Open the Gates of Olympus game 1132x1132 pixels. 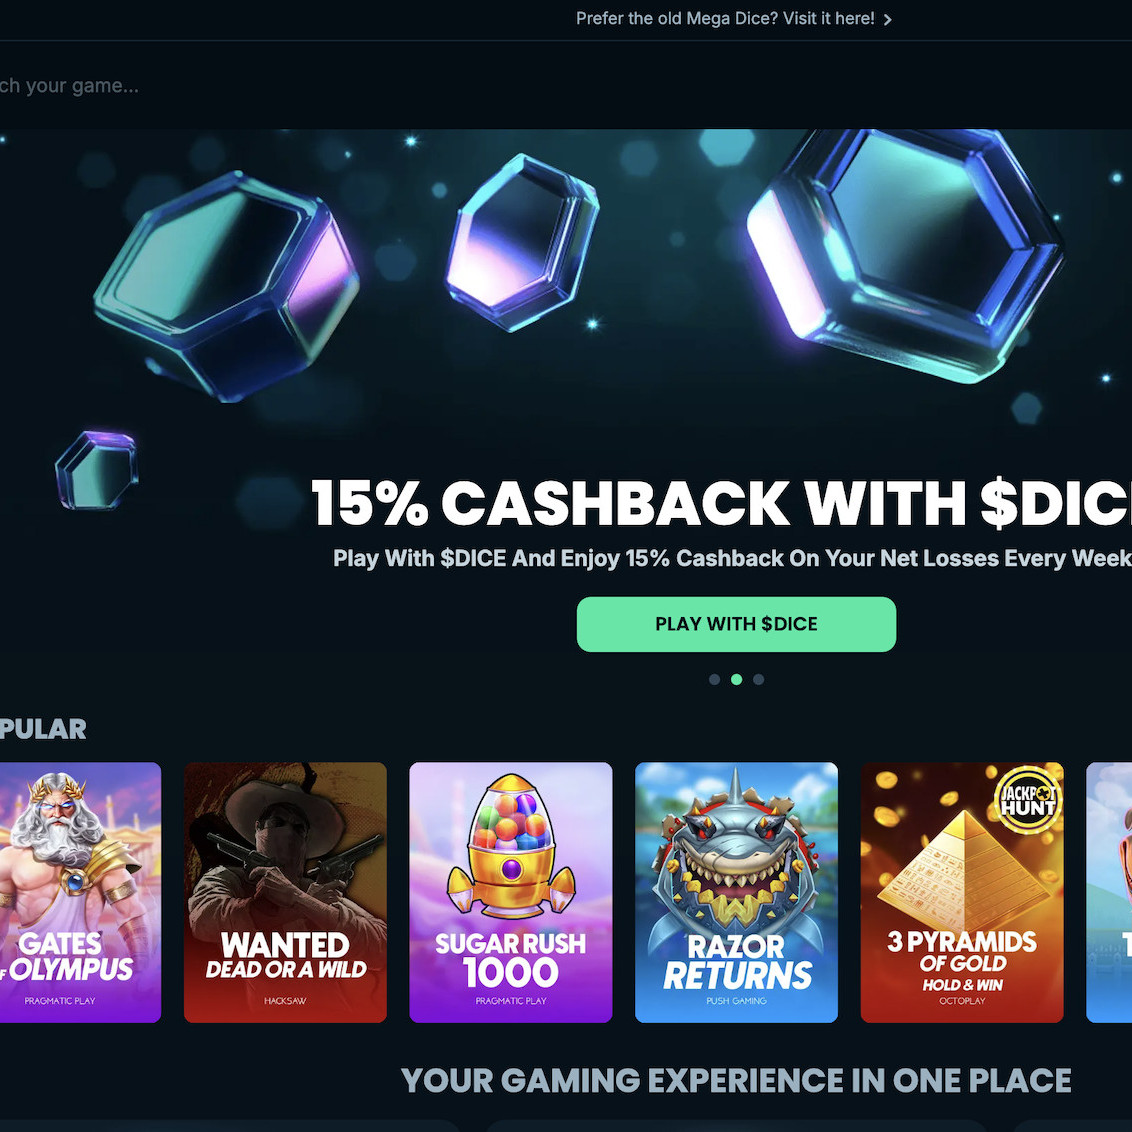coord(79,892)
